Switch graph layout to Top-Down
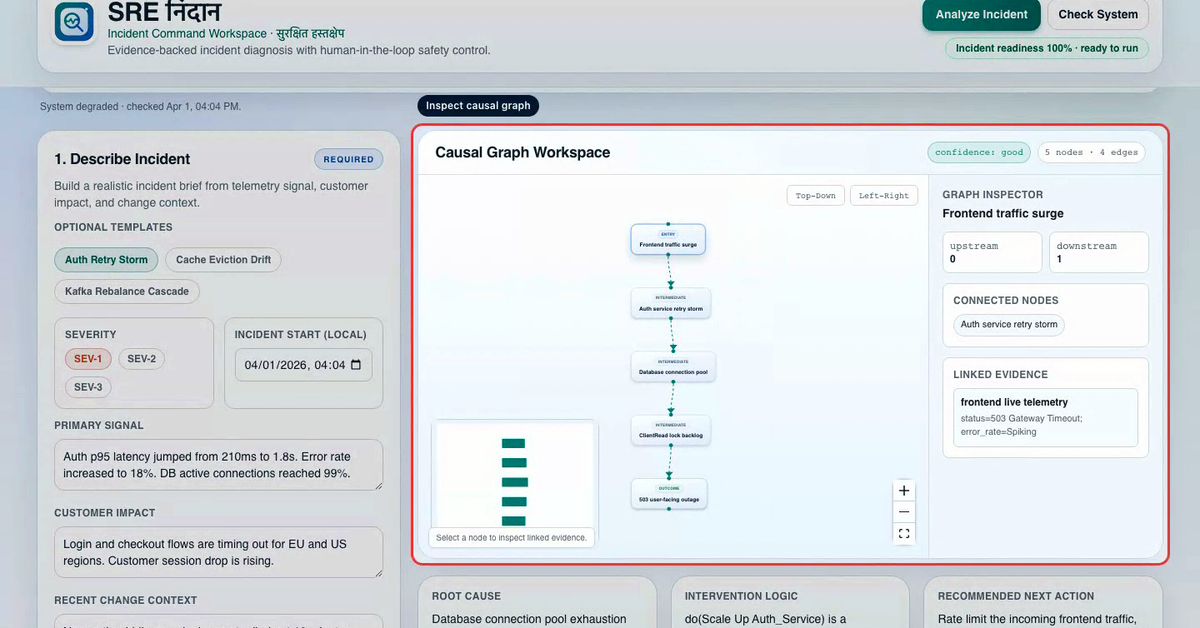Screen dimensions: 1200x628 816,196
